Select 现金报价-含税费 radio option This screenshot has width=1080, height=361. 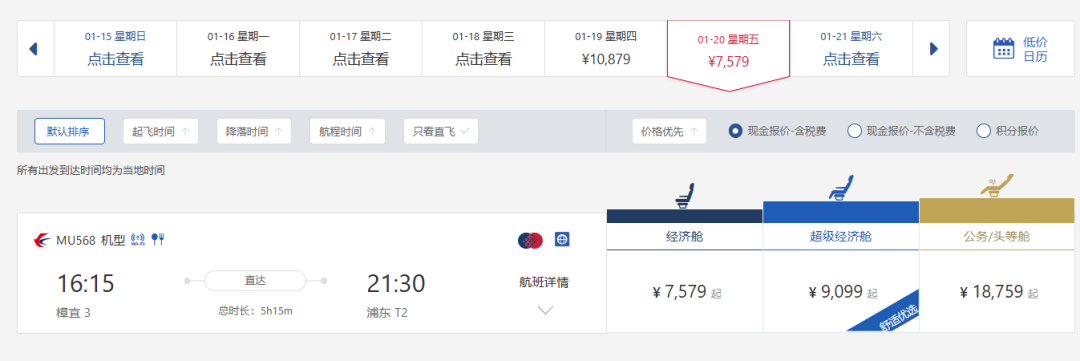[x=736, y=131]
